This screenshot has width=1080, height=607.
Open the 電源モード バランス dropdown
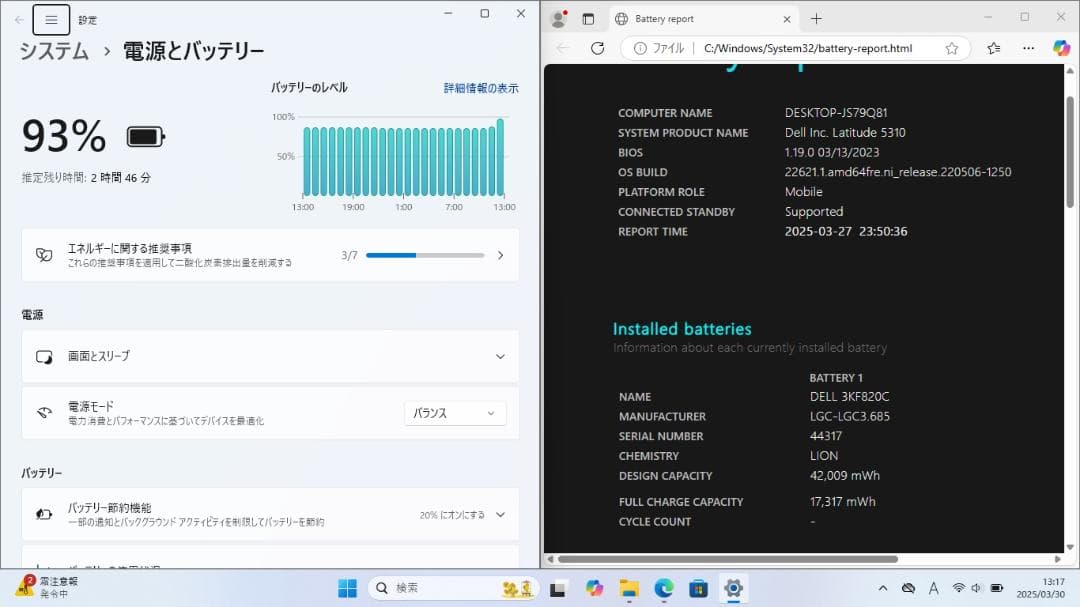point(455,413)
